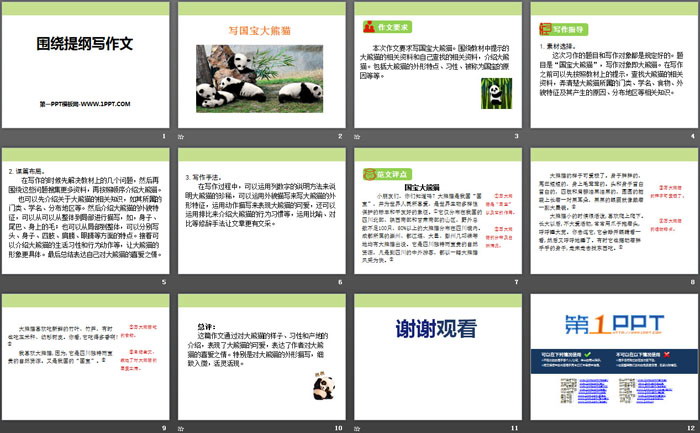The image size is (700, 433).
Task: Click the bamboo panda picture on slide 3
Action: point(496,93)
